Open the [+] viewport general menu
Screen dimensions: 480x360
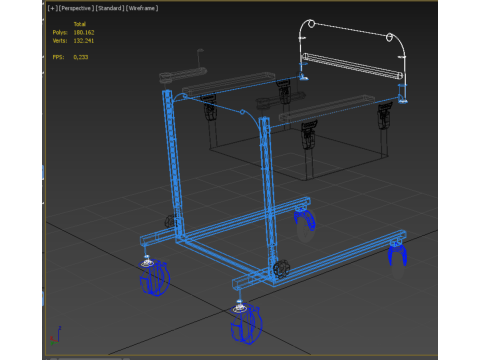click(x=52, y=8)
